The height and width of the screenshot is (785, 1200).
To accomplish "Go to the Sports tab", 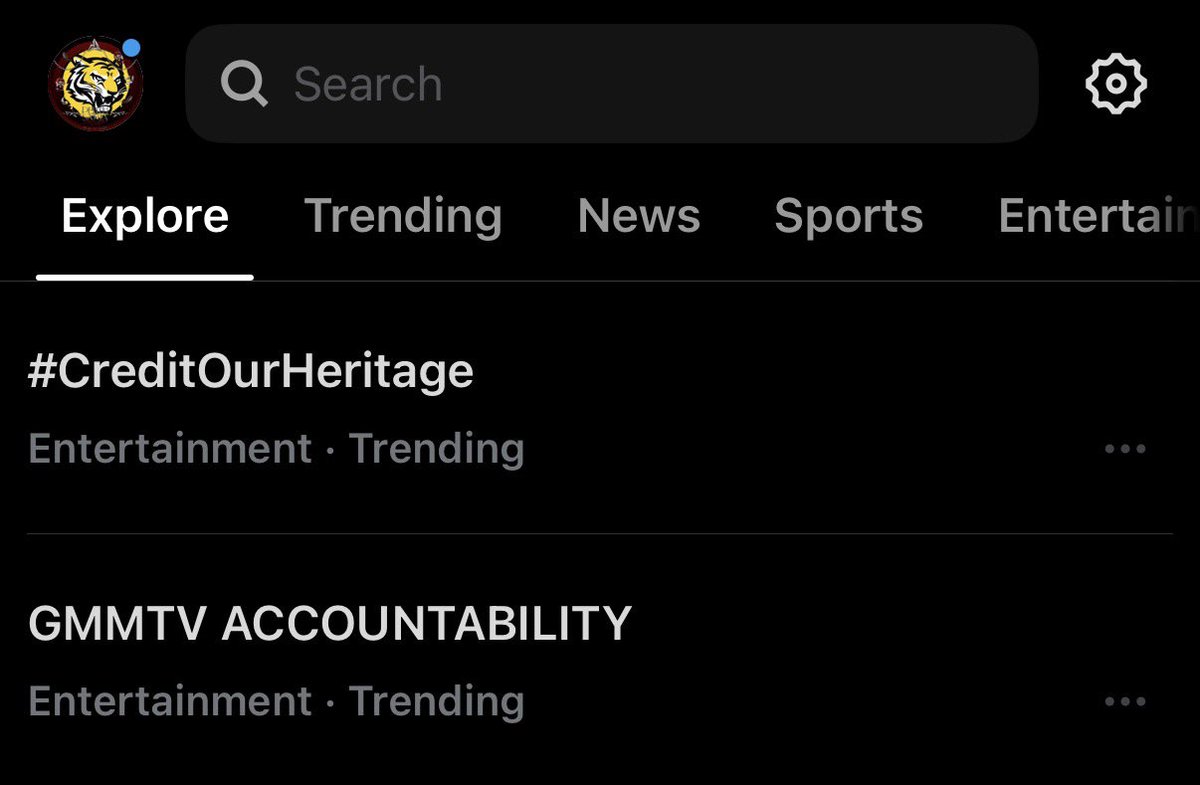I will (849, 217).
